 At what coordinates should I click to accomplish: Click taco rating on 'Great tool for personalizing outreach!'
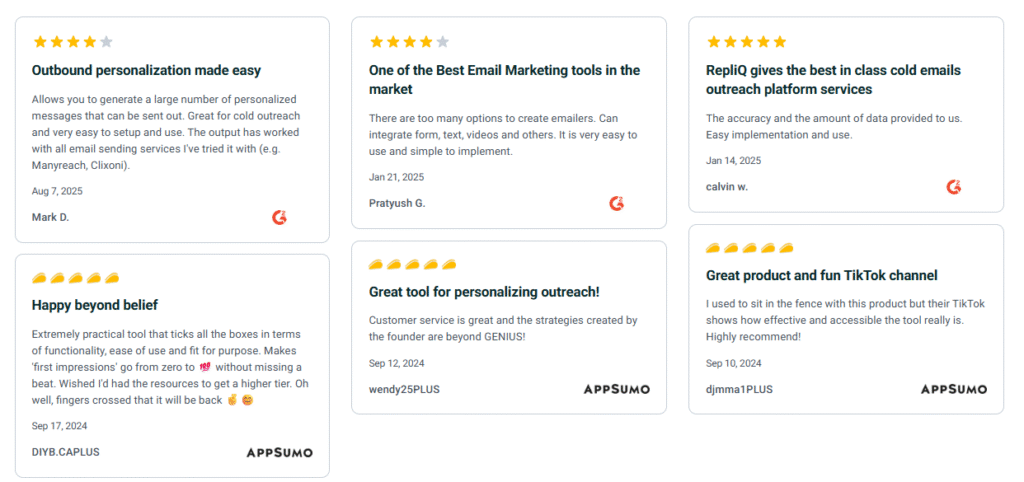click(x=413, y=264)
